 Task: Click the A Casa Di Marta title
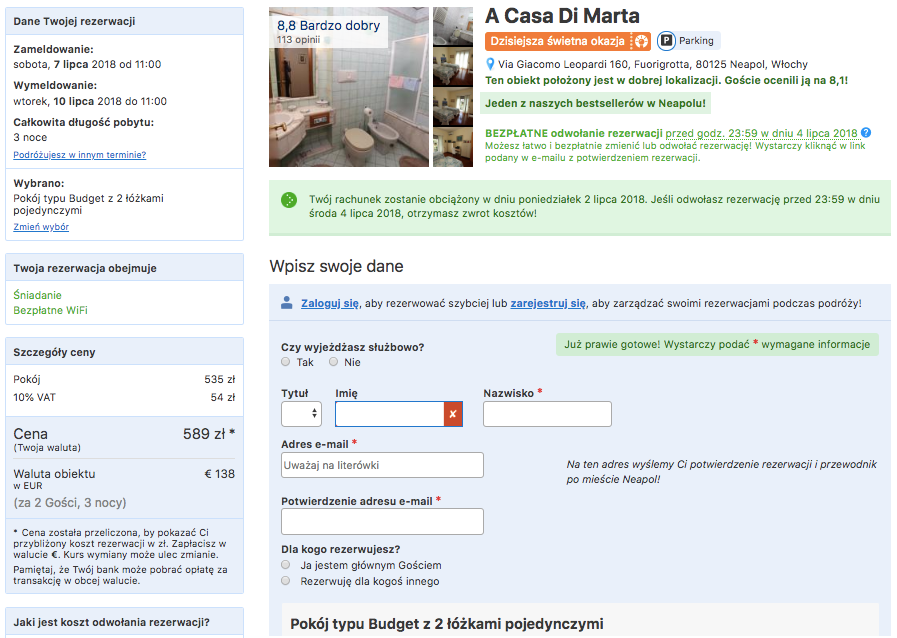(x=562, y=16)
